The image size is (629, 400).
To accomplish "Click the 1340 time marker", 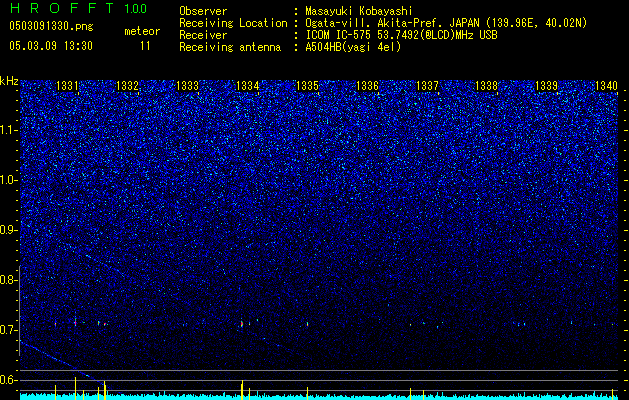I will pos(606,85).
